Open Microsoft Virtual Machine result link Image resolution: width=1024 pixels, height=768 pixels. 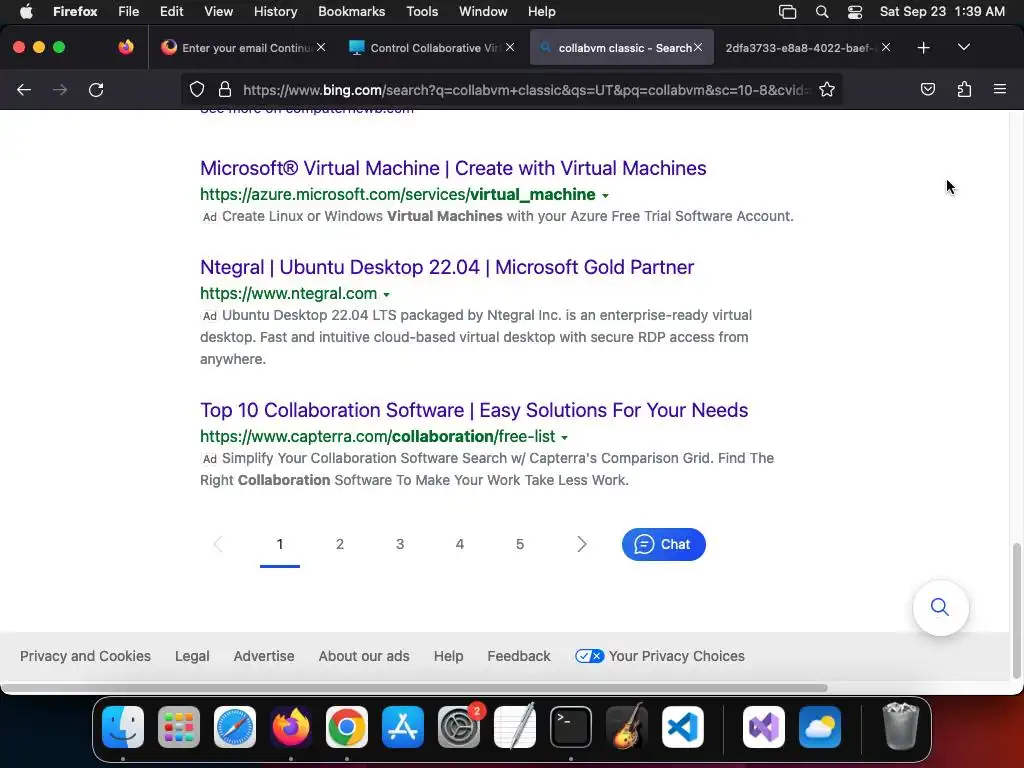pos(453,168)
